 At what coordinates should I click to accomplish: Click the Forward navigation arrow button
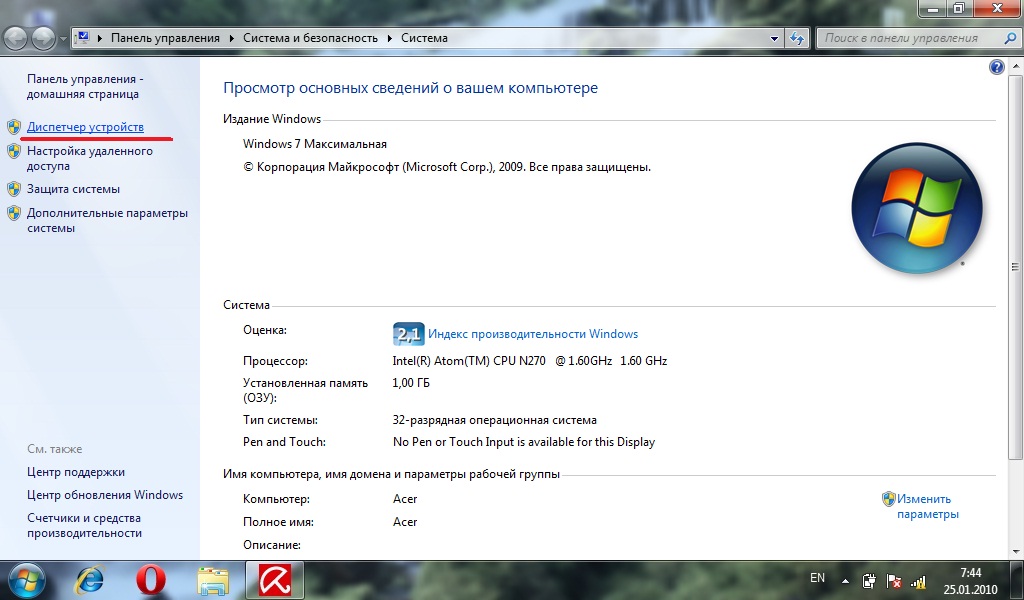click(x=43, y=39)
